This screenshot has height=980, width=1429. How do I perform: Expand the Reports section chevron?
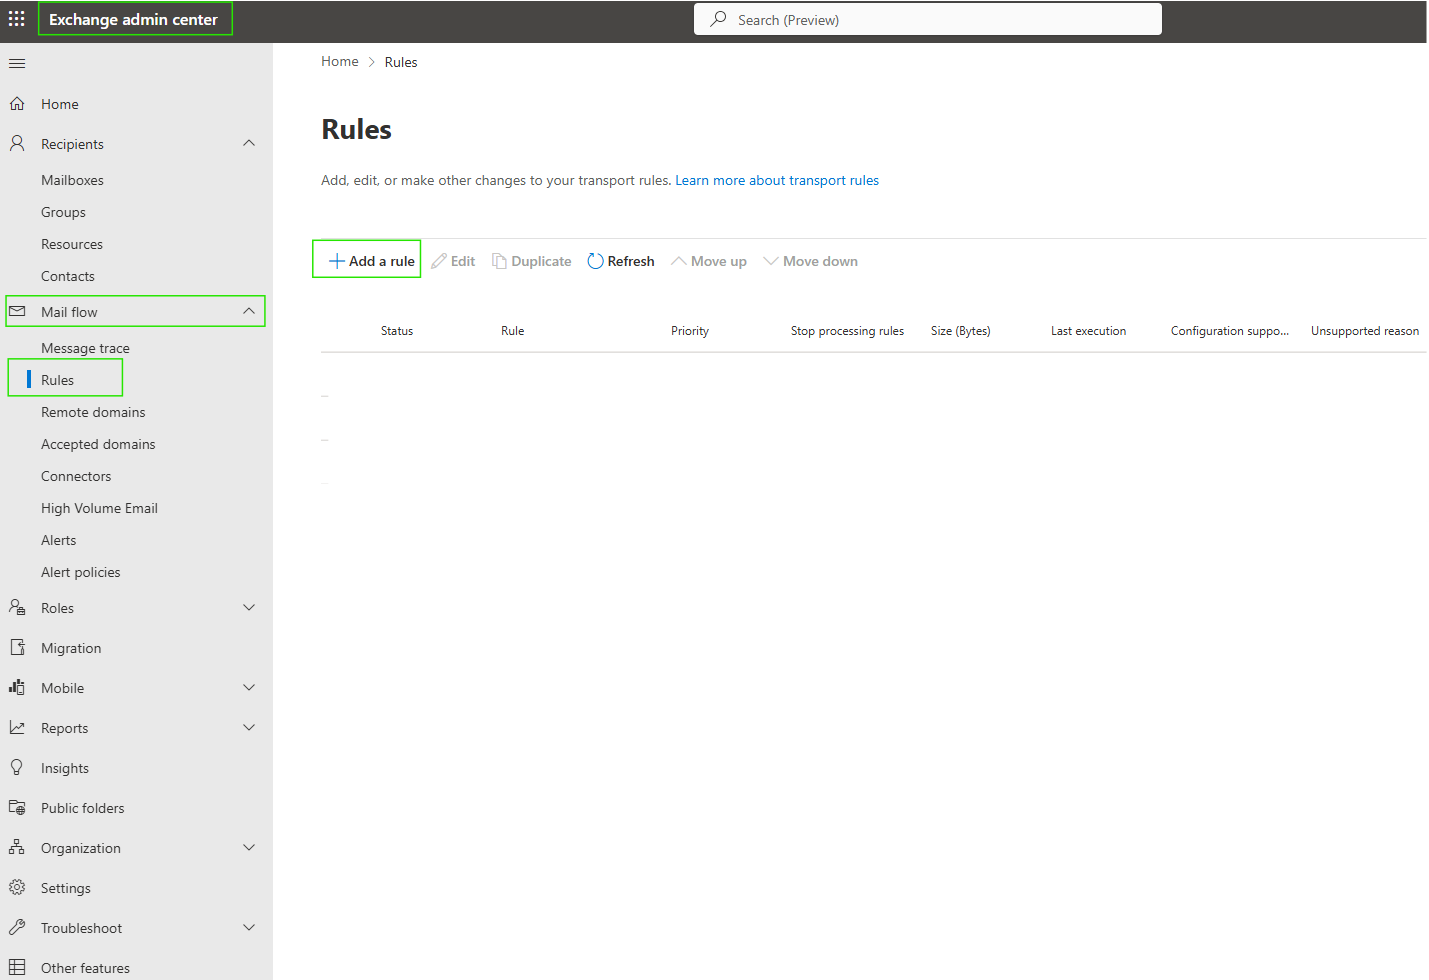(x=249, y=728)
